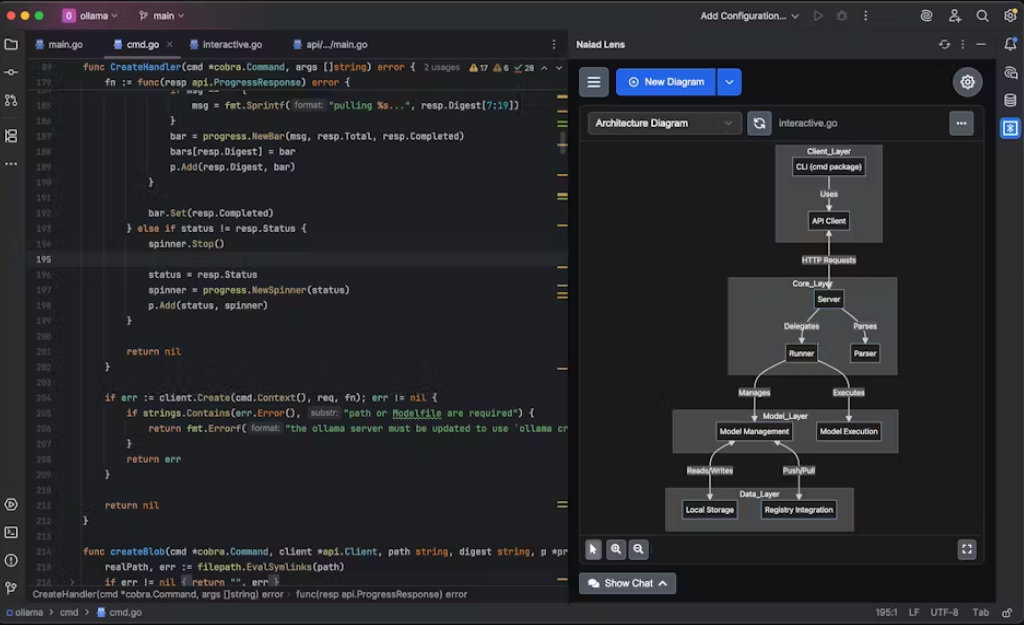
Task: Open Naiad Lens settings via the gear icon
Action: tap(967, 82)
